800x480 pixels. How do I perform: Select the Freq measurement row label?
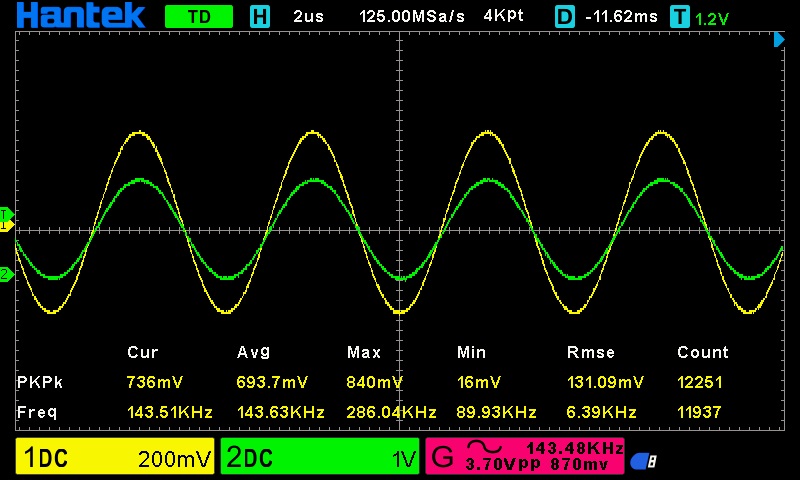35,412
